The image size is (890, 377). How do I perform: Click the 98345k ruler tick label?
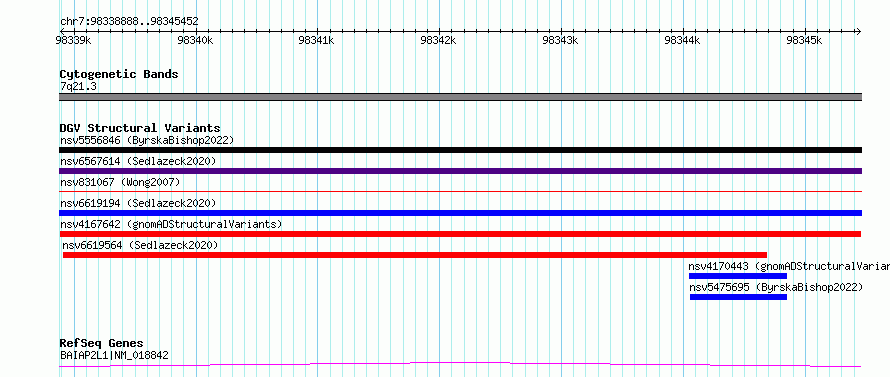point(804,40)
